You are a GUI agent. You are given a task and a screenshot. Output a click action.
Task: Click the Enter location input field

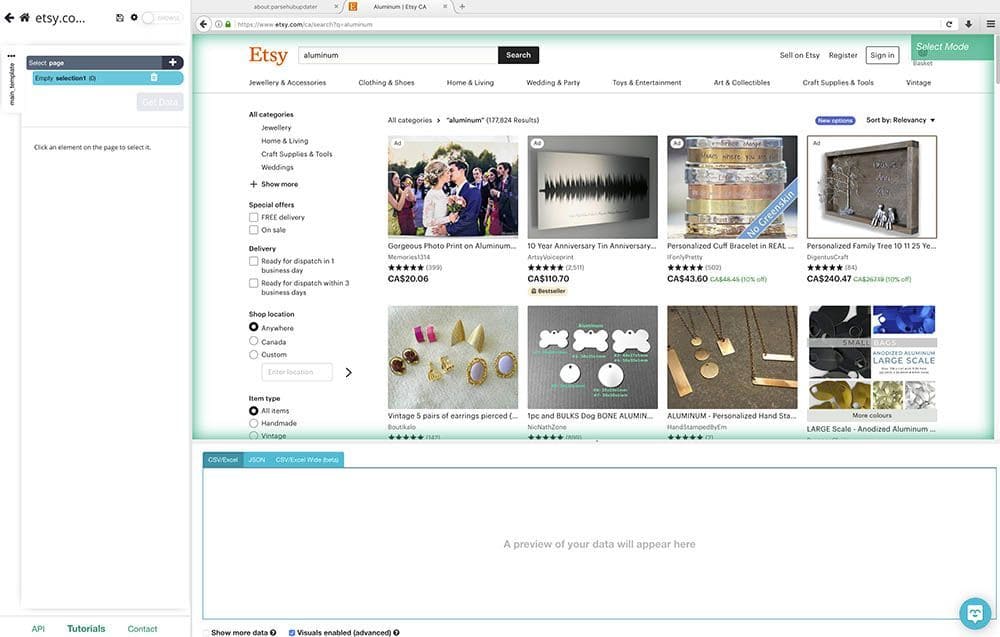(x=296, y=371)
